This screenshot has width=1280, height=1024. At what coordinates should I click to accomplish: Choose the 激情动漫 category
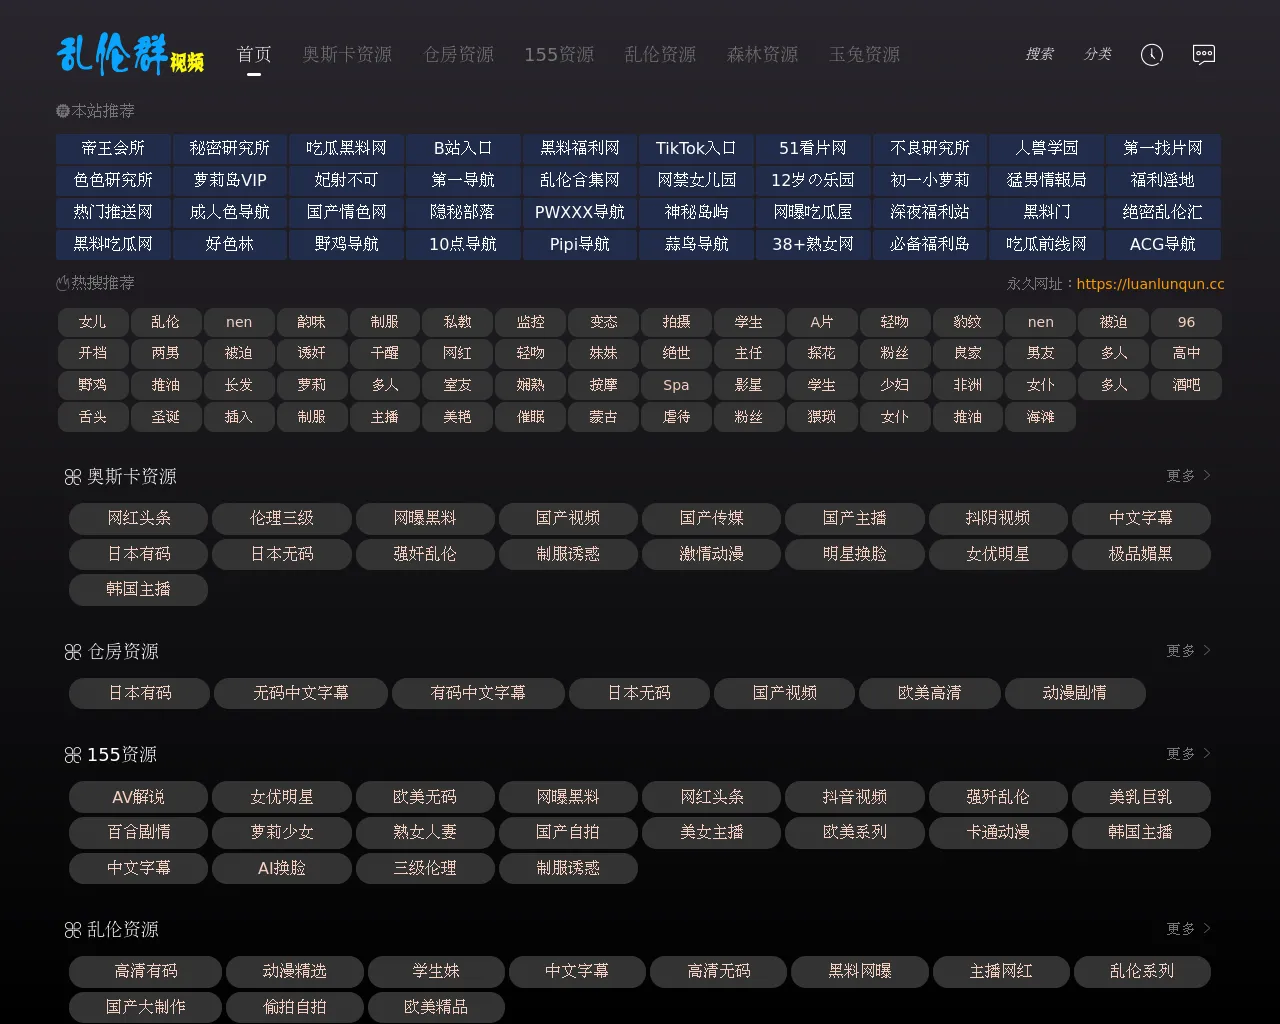(x=711, y=554)
